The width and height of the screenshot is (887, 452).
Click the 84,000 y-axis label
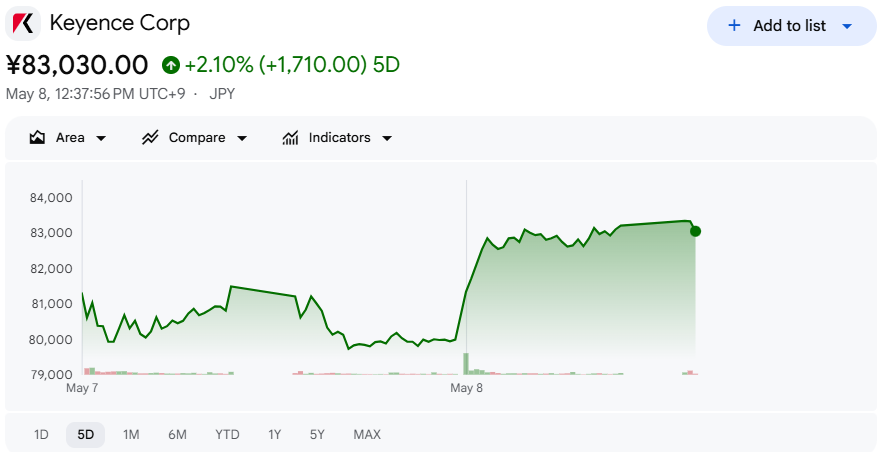[x=51, y=197]
